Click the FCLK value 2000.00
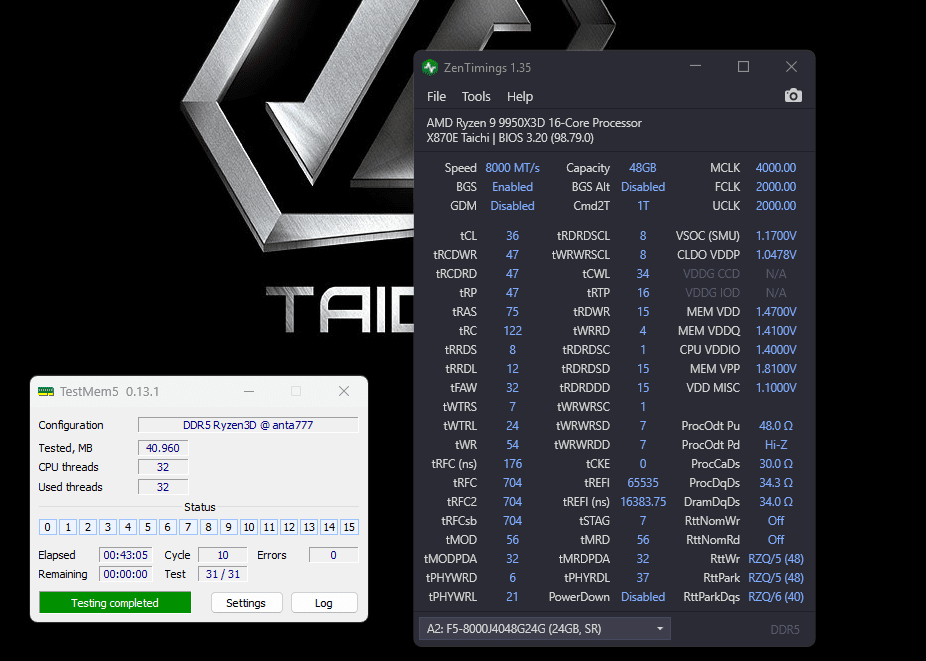 point(776,187)
